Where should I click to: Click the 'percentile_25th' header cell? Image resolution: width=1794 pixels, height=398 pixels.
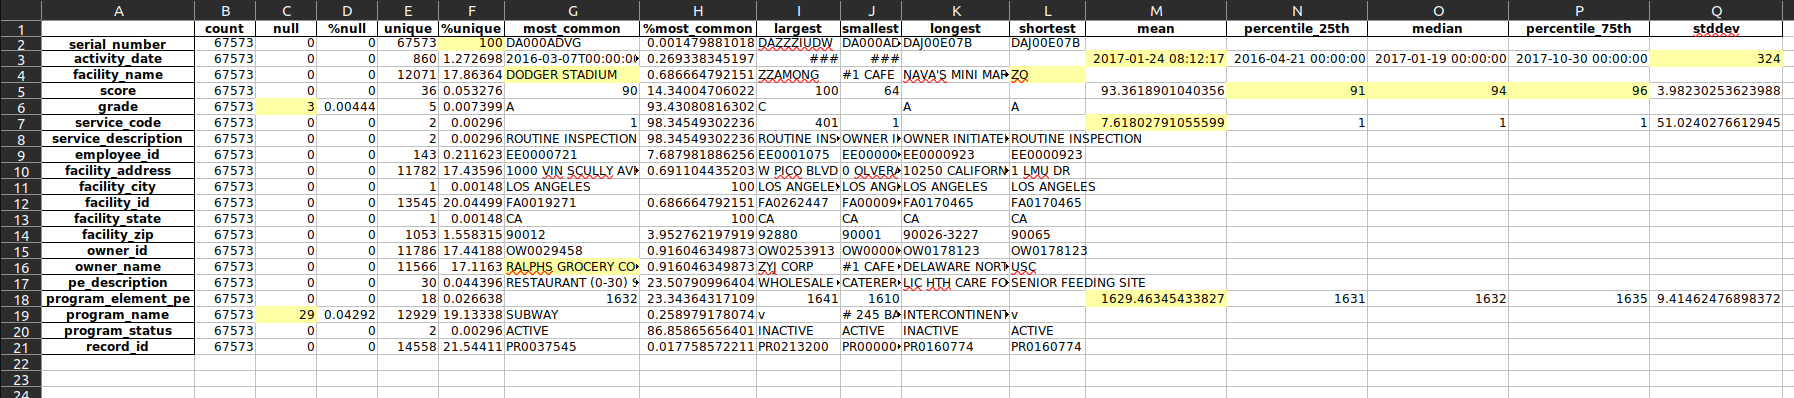click(x=1297, y=28)
